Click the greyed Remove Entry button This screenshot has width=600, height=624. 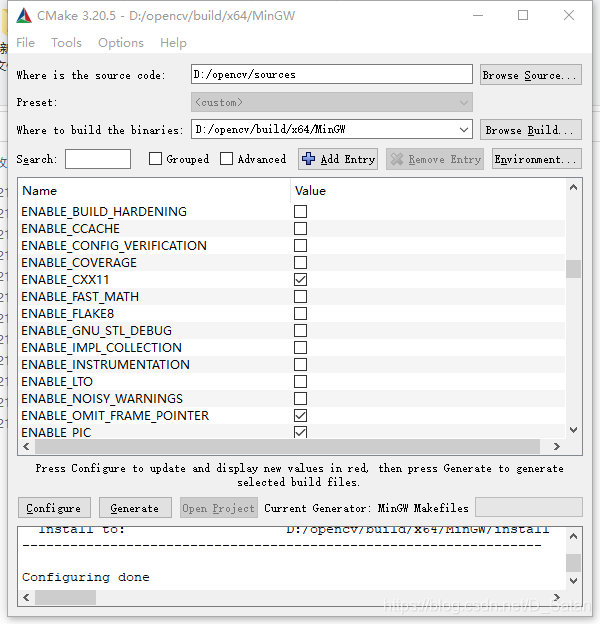[x=435, y=159]
